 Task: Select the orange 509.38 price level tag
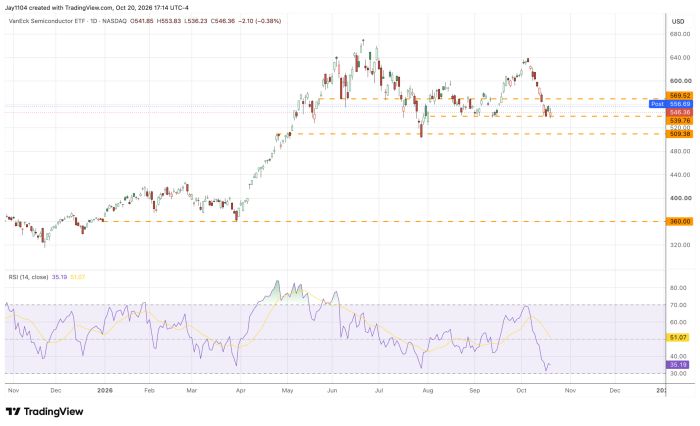[679, 134]
